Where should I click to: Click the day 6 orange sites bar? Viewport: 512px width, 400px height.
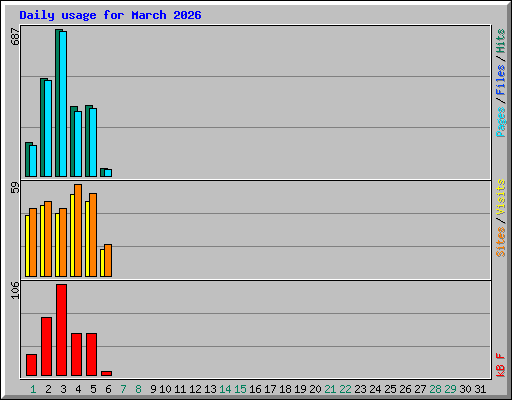click(x=108, y=261)
